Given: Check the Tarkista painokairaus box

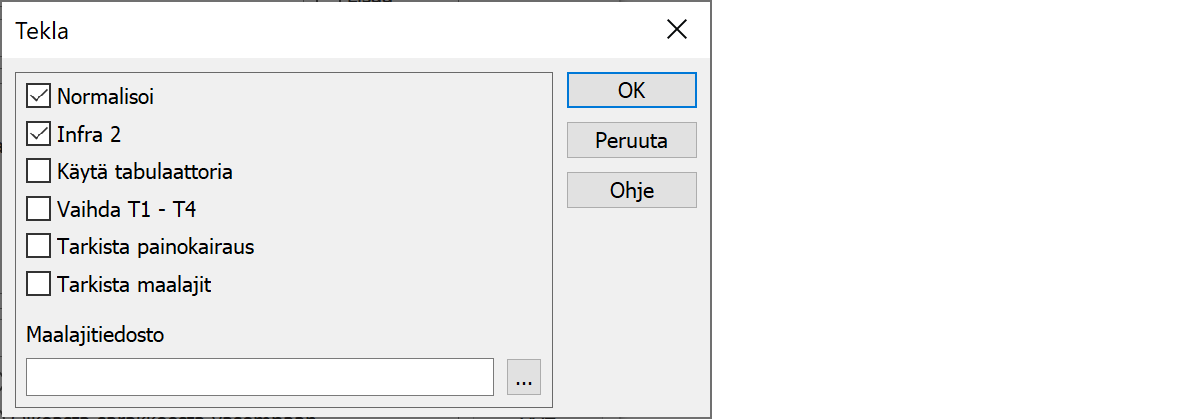Looking at the screenshot, I should click(39, 245).
